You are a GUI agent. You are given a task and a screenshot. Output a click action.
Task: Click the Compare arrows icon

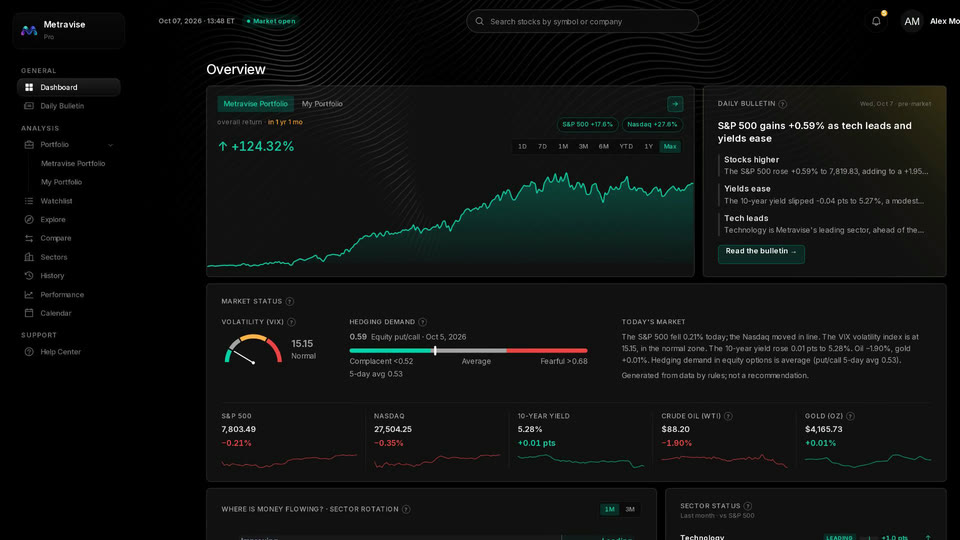pos(29,238)
